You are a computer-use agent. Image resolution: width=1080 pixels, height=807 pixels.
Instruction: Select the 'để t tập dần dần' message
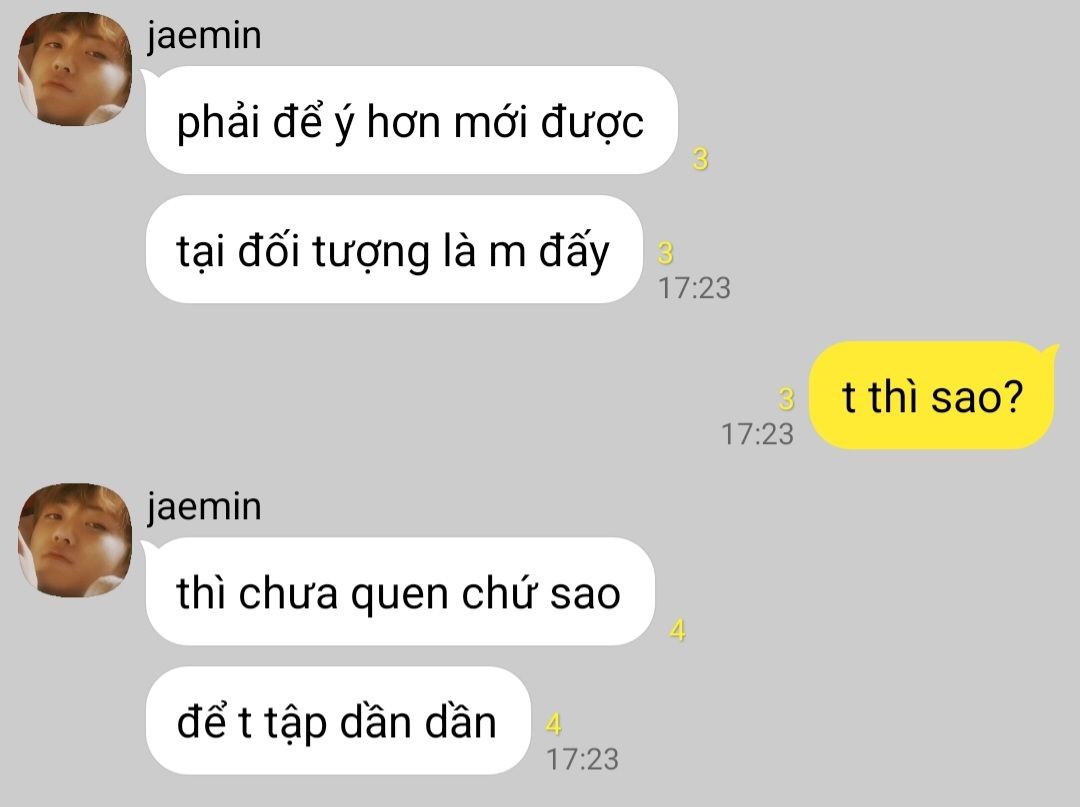(x=338, y=720)
